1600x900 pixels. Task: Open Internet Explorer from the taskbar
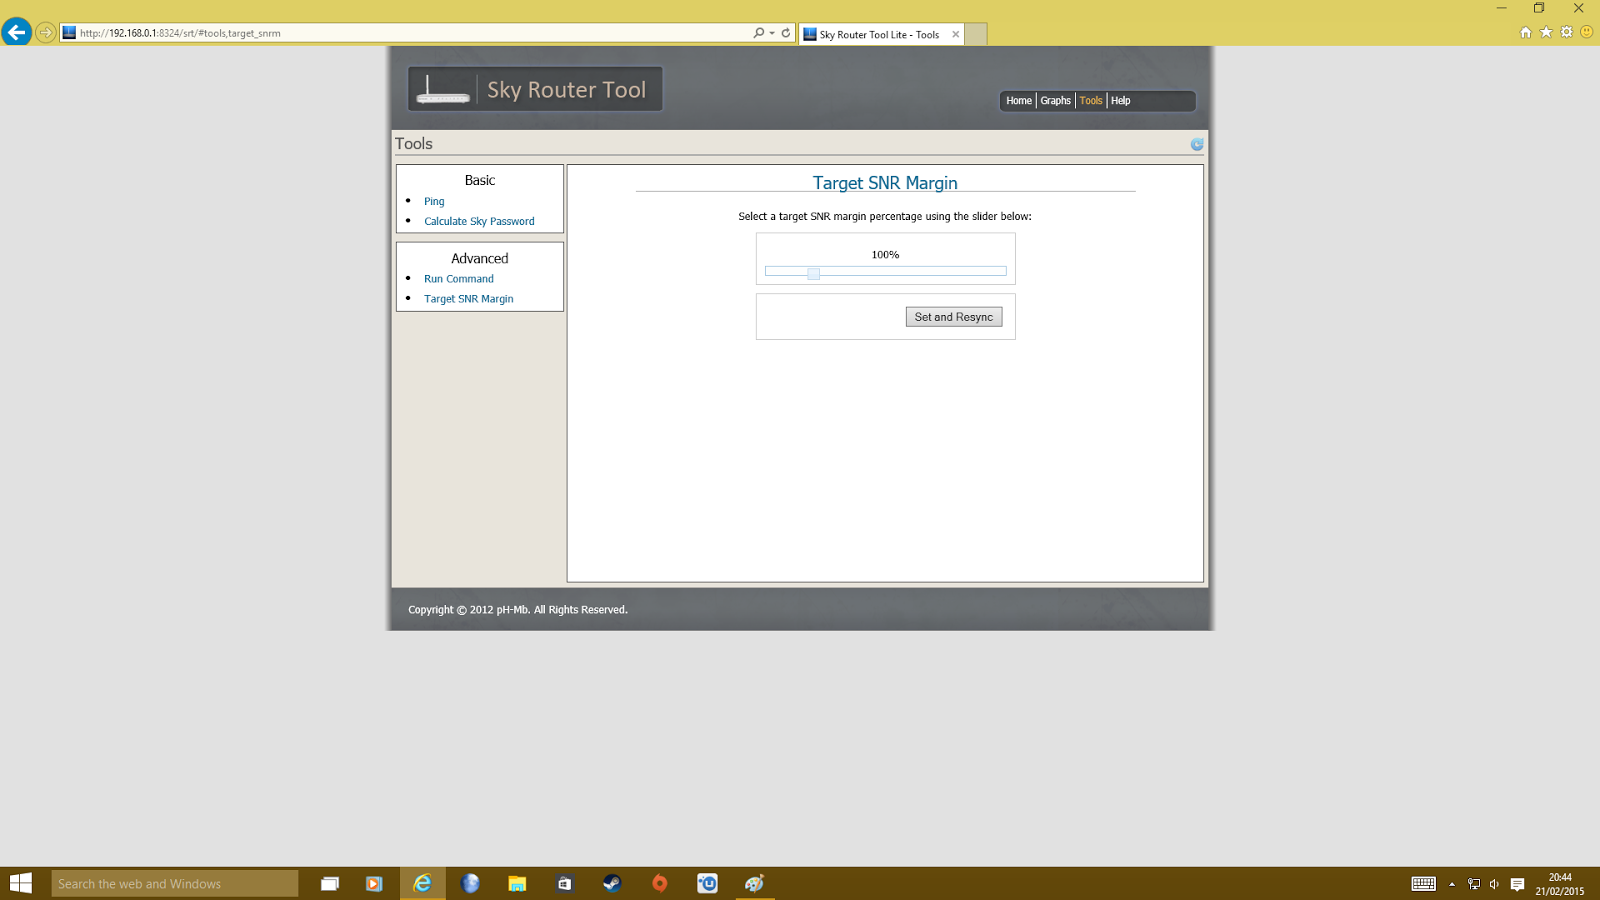pos(423,884)
